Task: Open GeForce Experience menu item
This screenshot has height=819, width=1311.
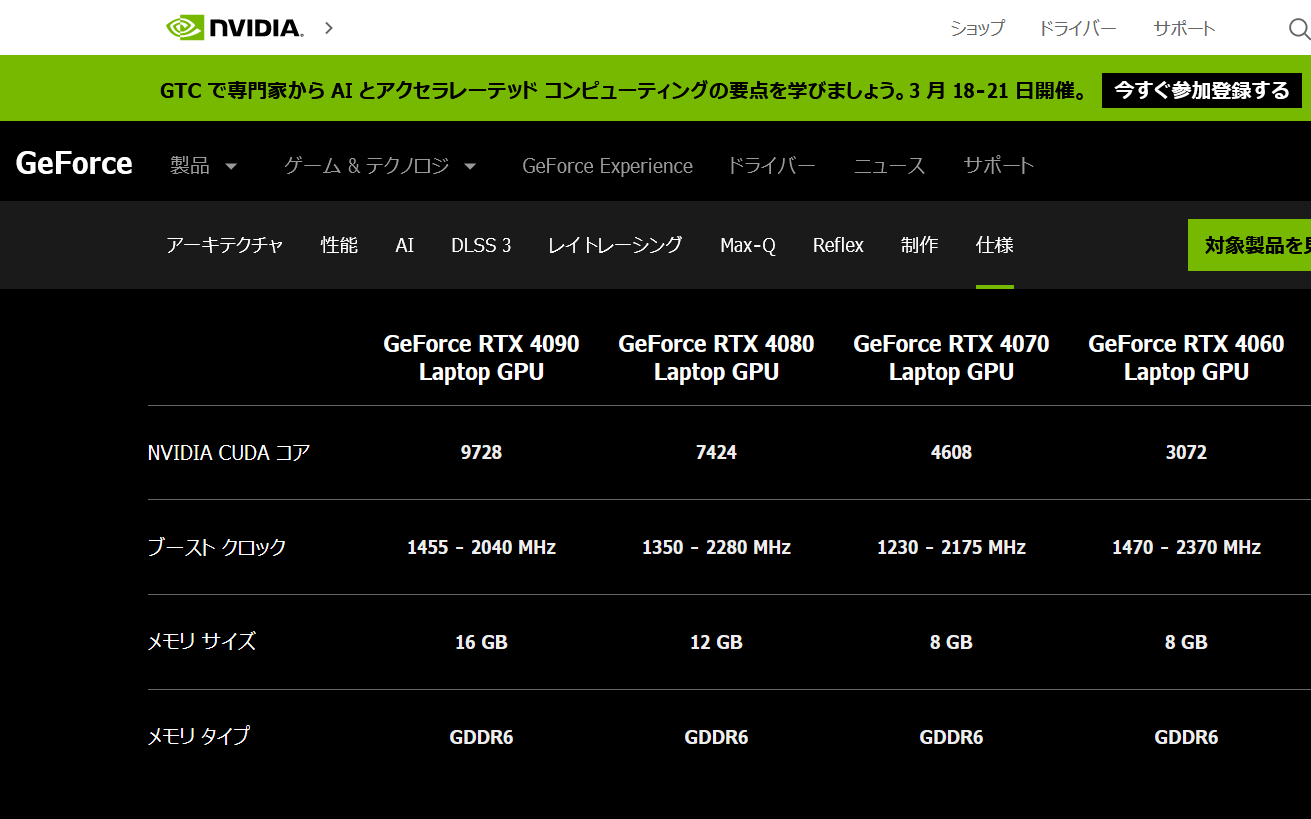Action: 607,166
